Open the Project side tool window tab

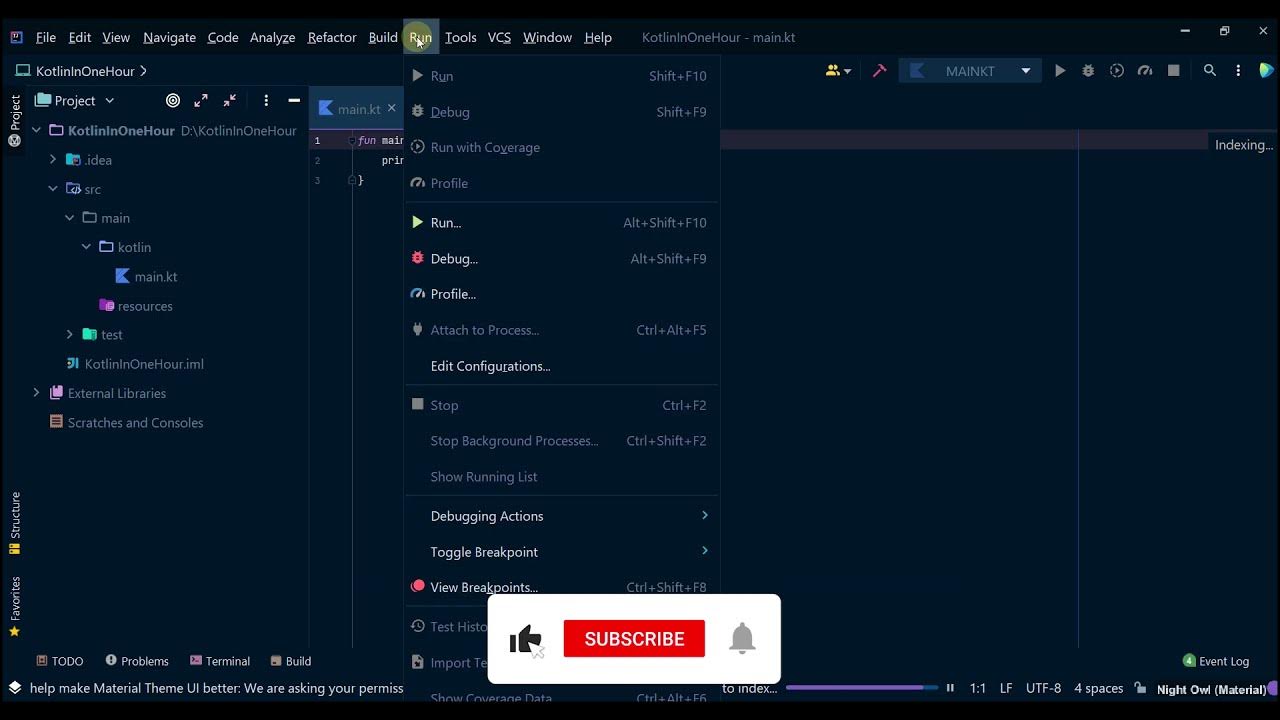[x=15, y=120]
